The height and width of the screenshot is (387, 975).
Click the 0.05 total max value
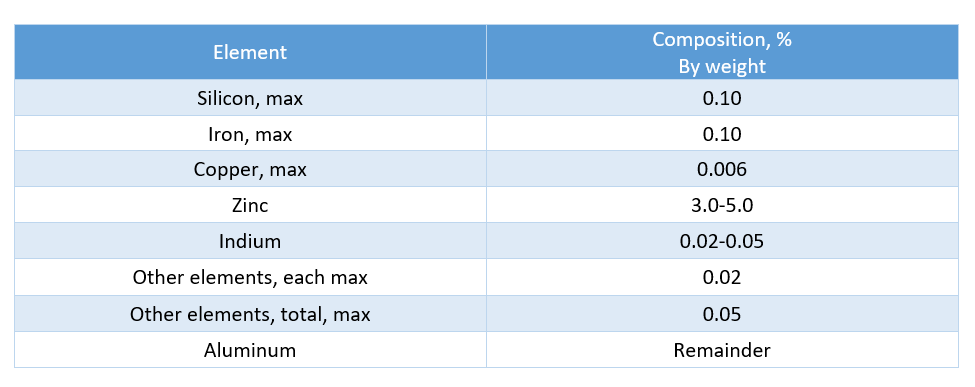coord(722,314)
